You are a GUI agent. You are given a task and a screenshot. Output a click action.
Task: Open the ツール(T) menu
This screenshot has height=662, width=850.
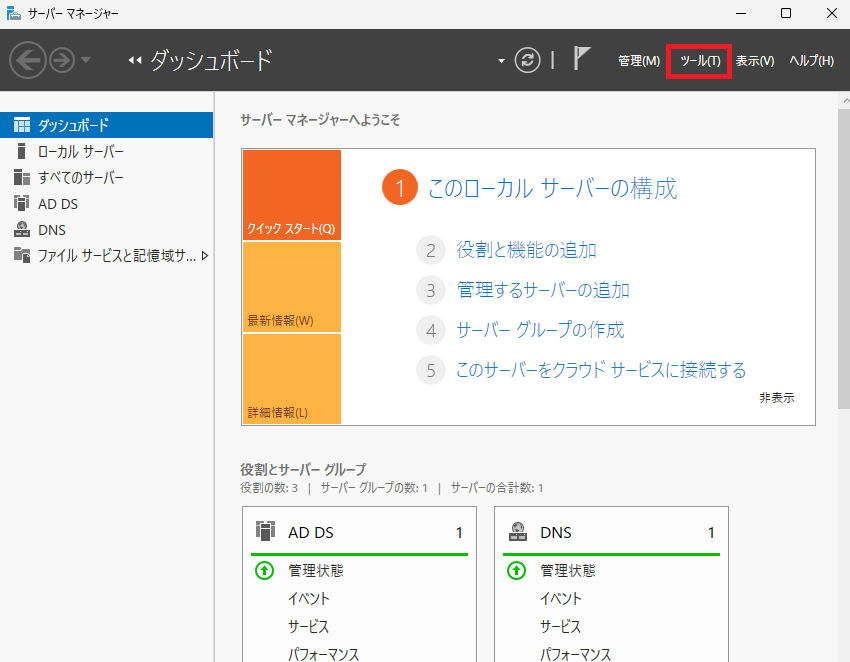click(x=699, y=60)
